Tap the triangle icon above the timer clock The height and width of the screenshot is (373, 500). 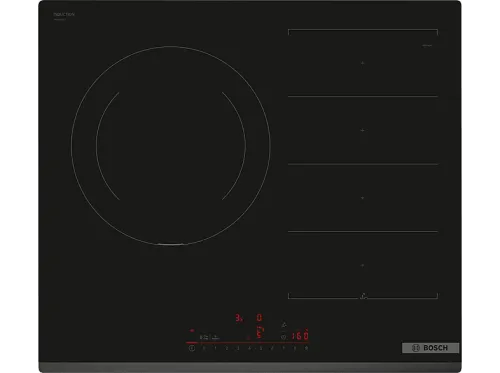[x=284, y=325]
